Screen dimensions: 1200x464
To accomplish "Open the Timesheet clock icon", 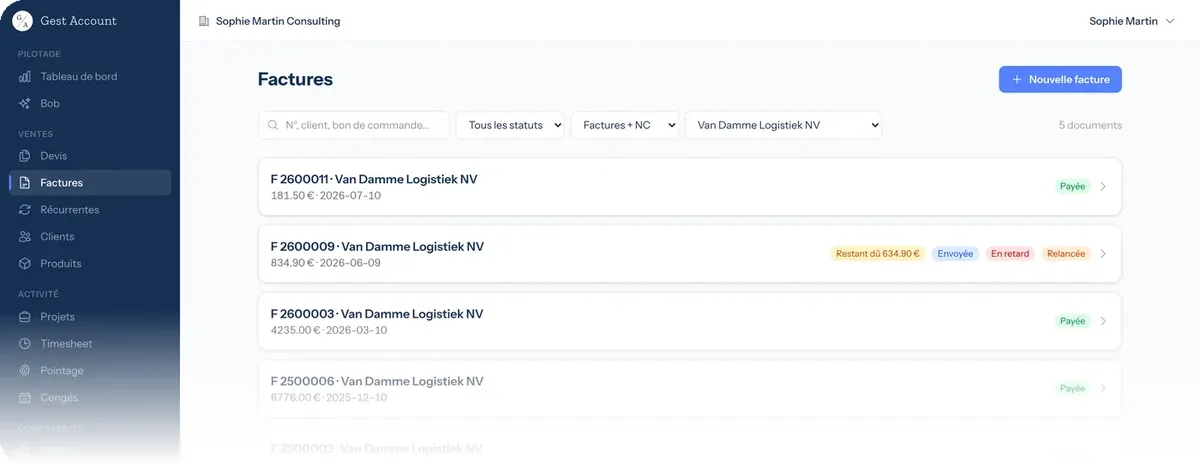I will click(x=25, y=344).
